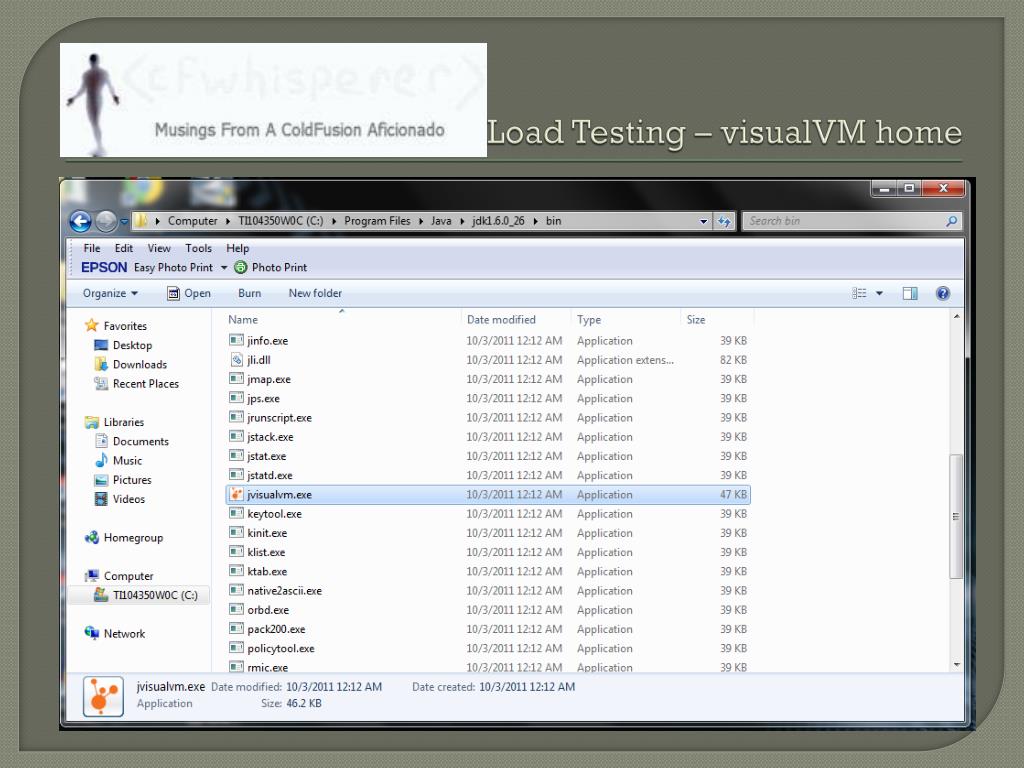Click the file list vertical scrollbar
1024x768 pixels.
[x=956, y=515]
